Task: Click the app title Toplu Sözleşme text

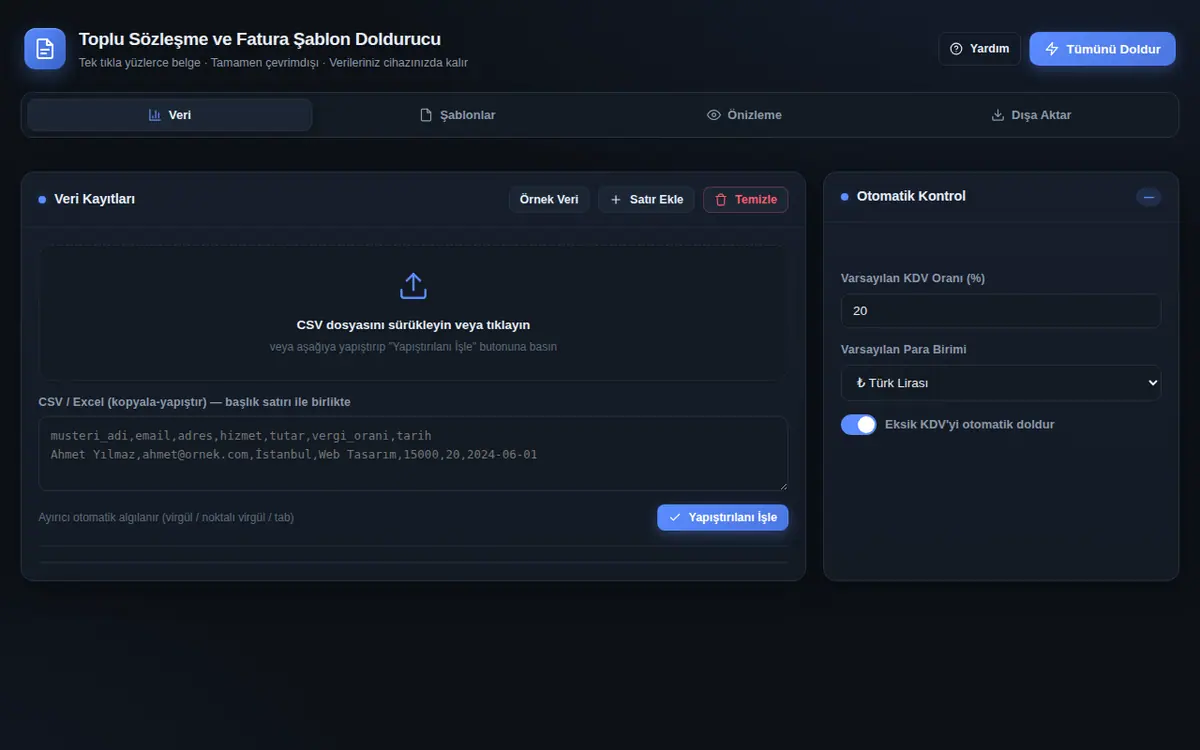Action: pyautogui.click(x=260, y=39)
